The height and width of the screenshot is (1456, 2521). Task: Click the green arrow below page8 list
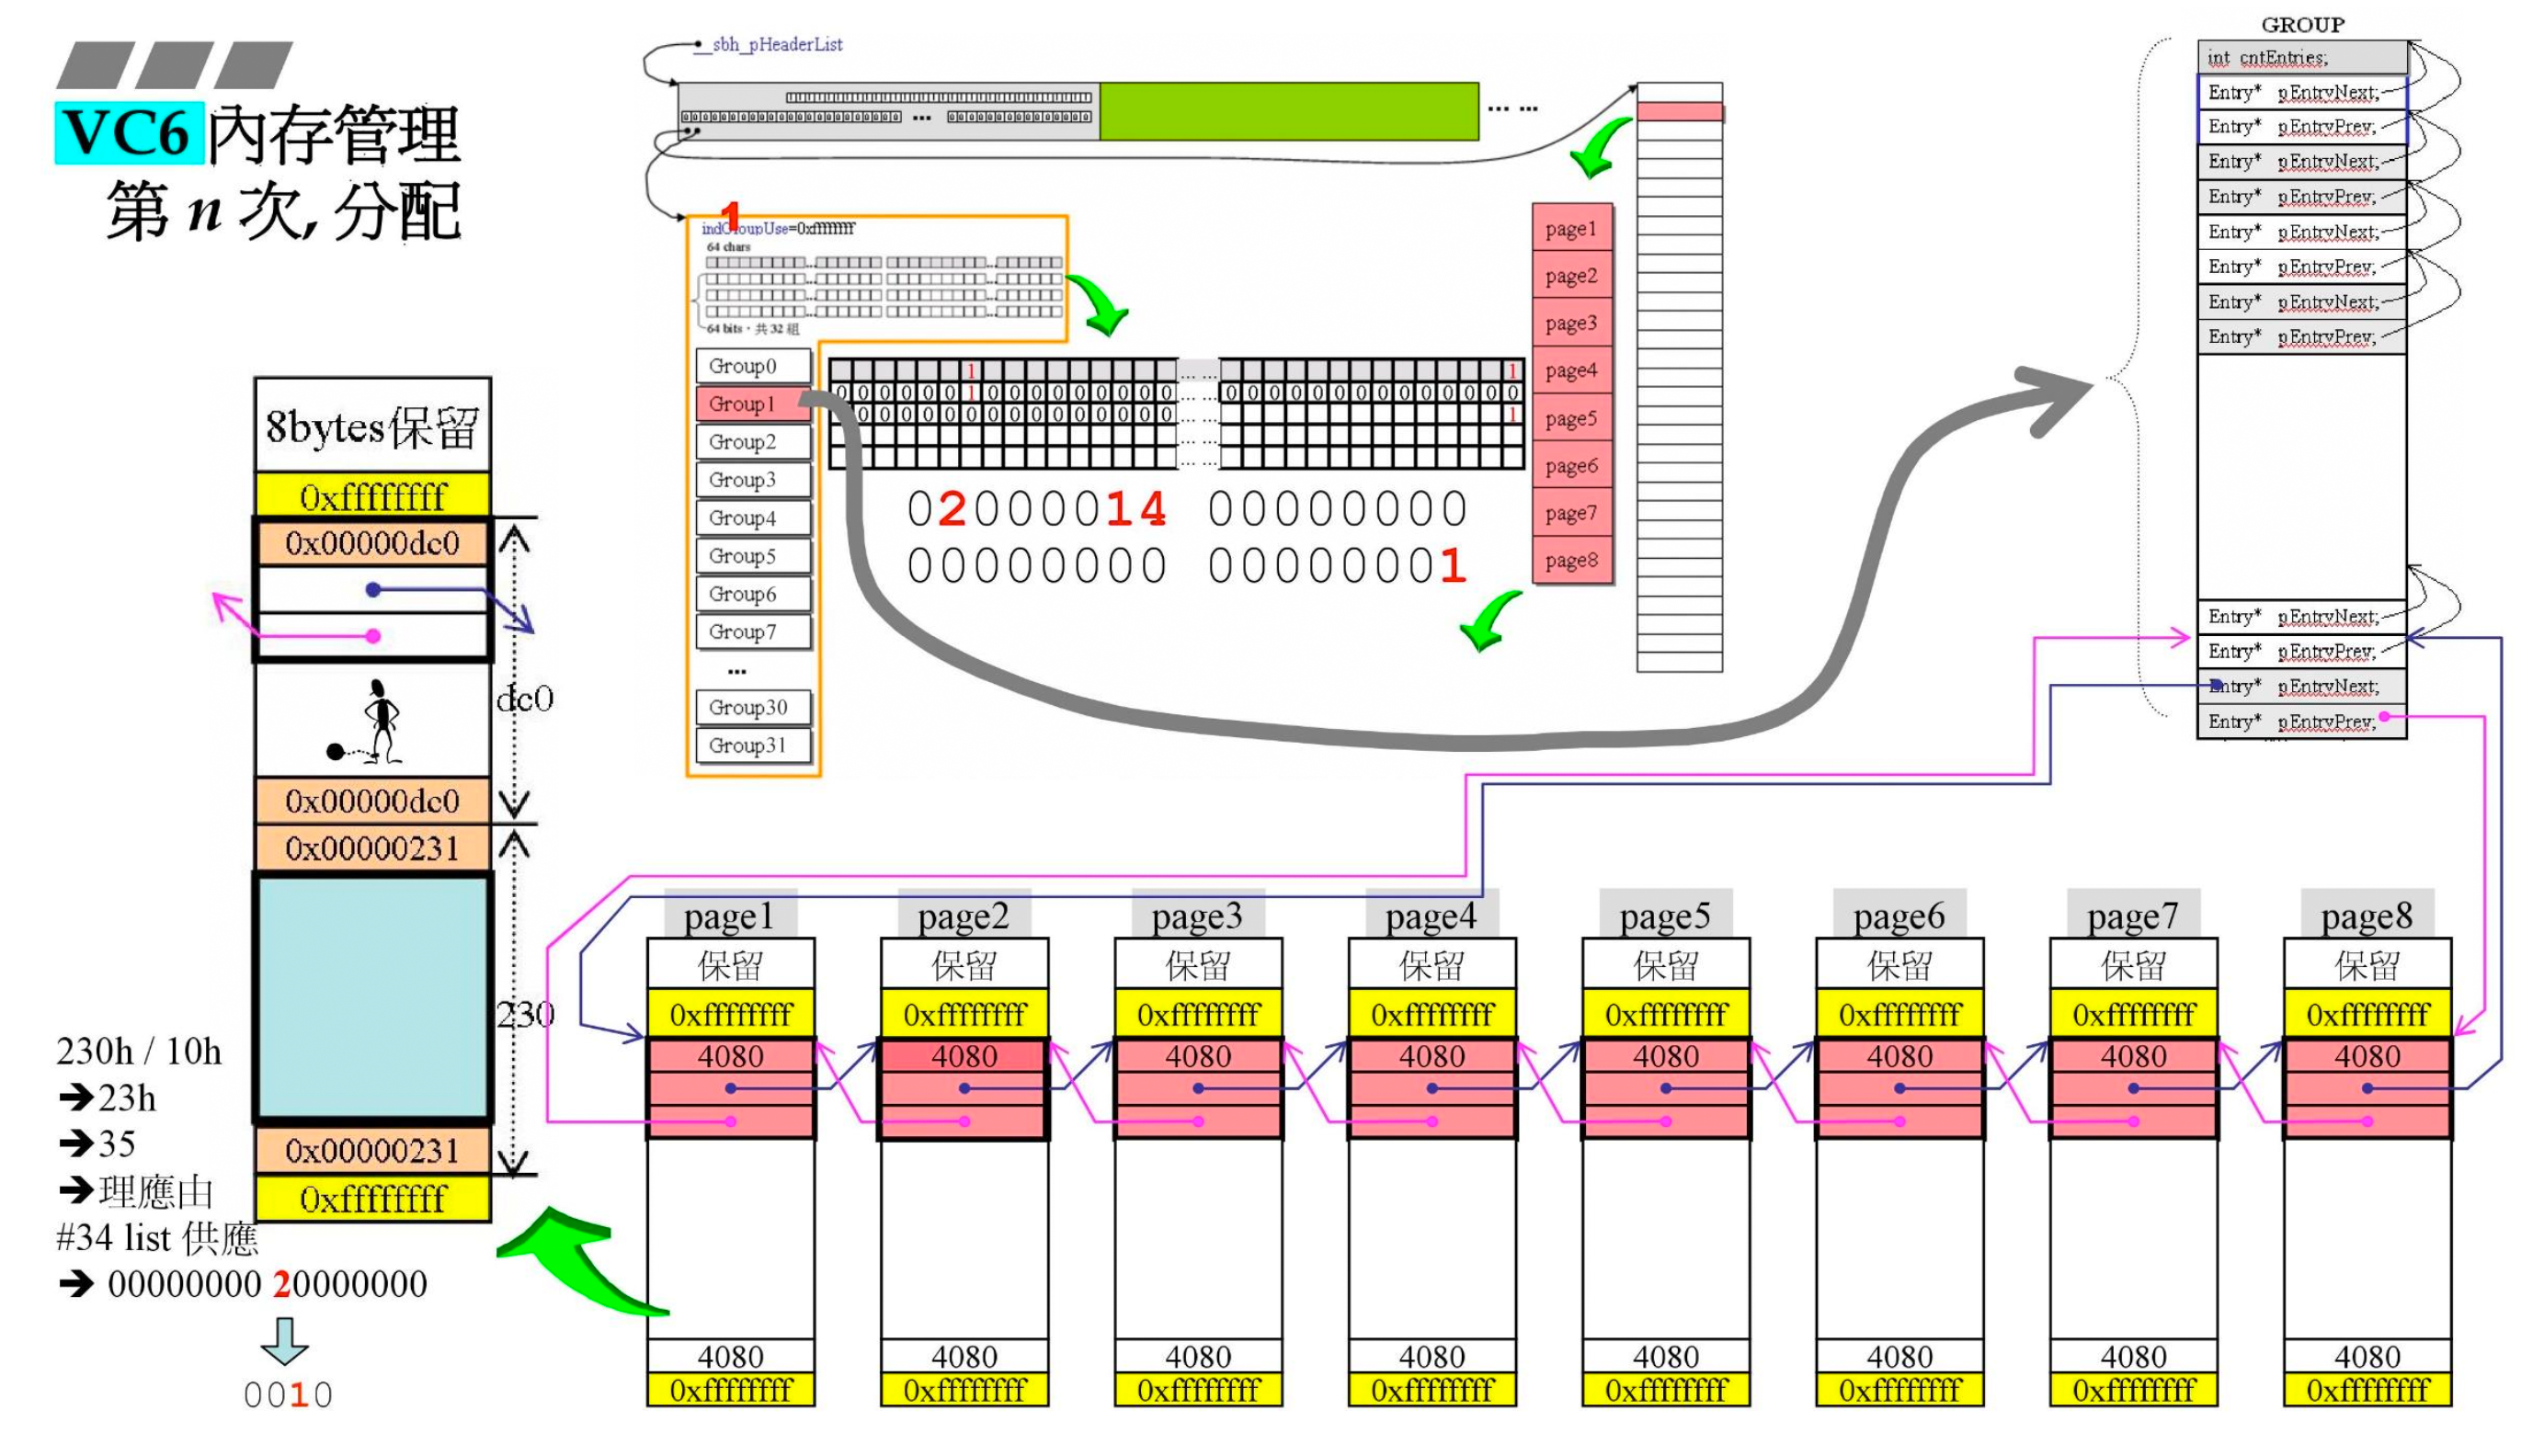pyautogui.click(x=1489, y=620)
